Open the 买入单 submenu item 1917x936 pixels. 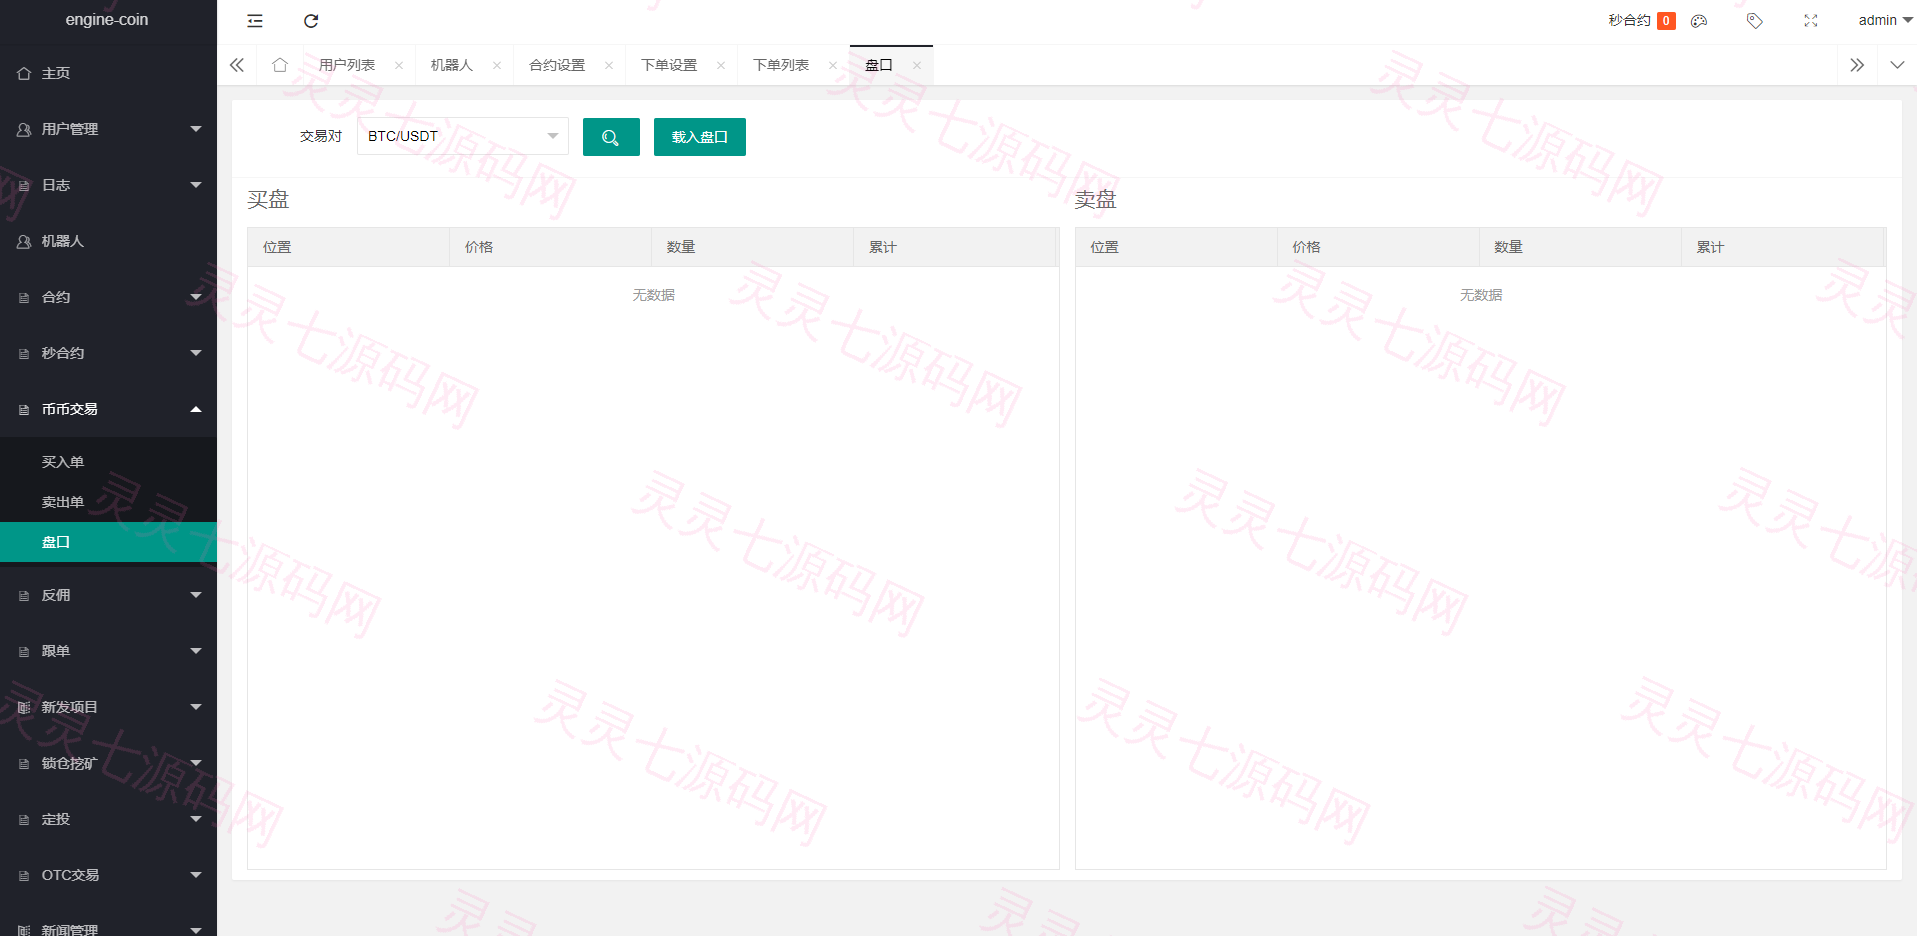pyautogui.click(x=108, y=462)
